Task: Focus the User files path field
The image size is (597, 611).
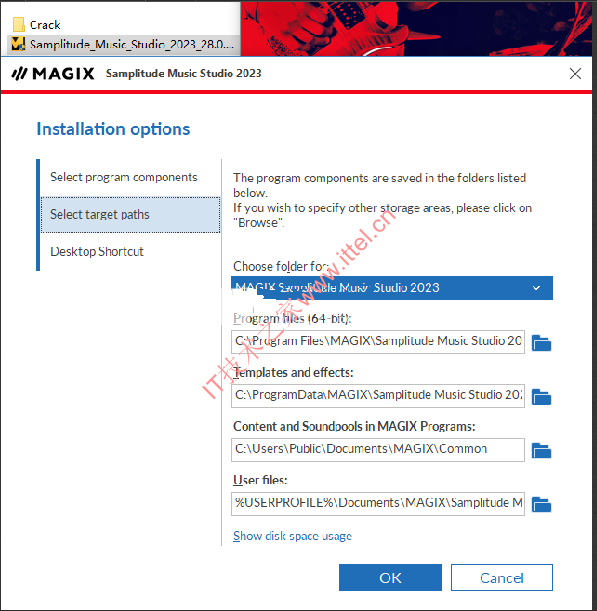Action: [378, 503]
